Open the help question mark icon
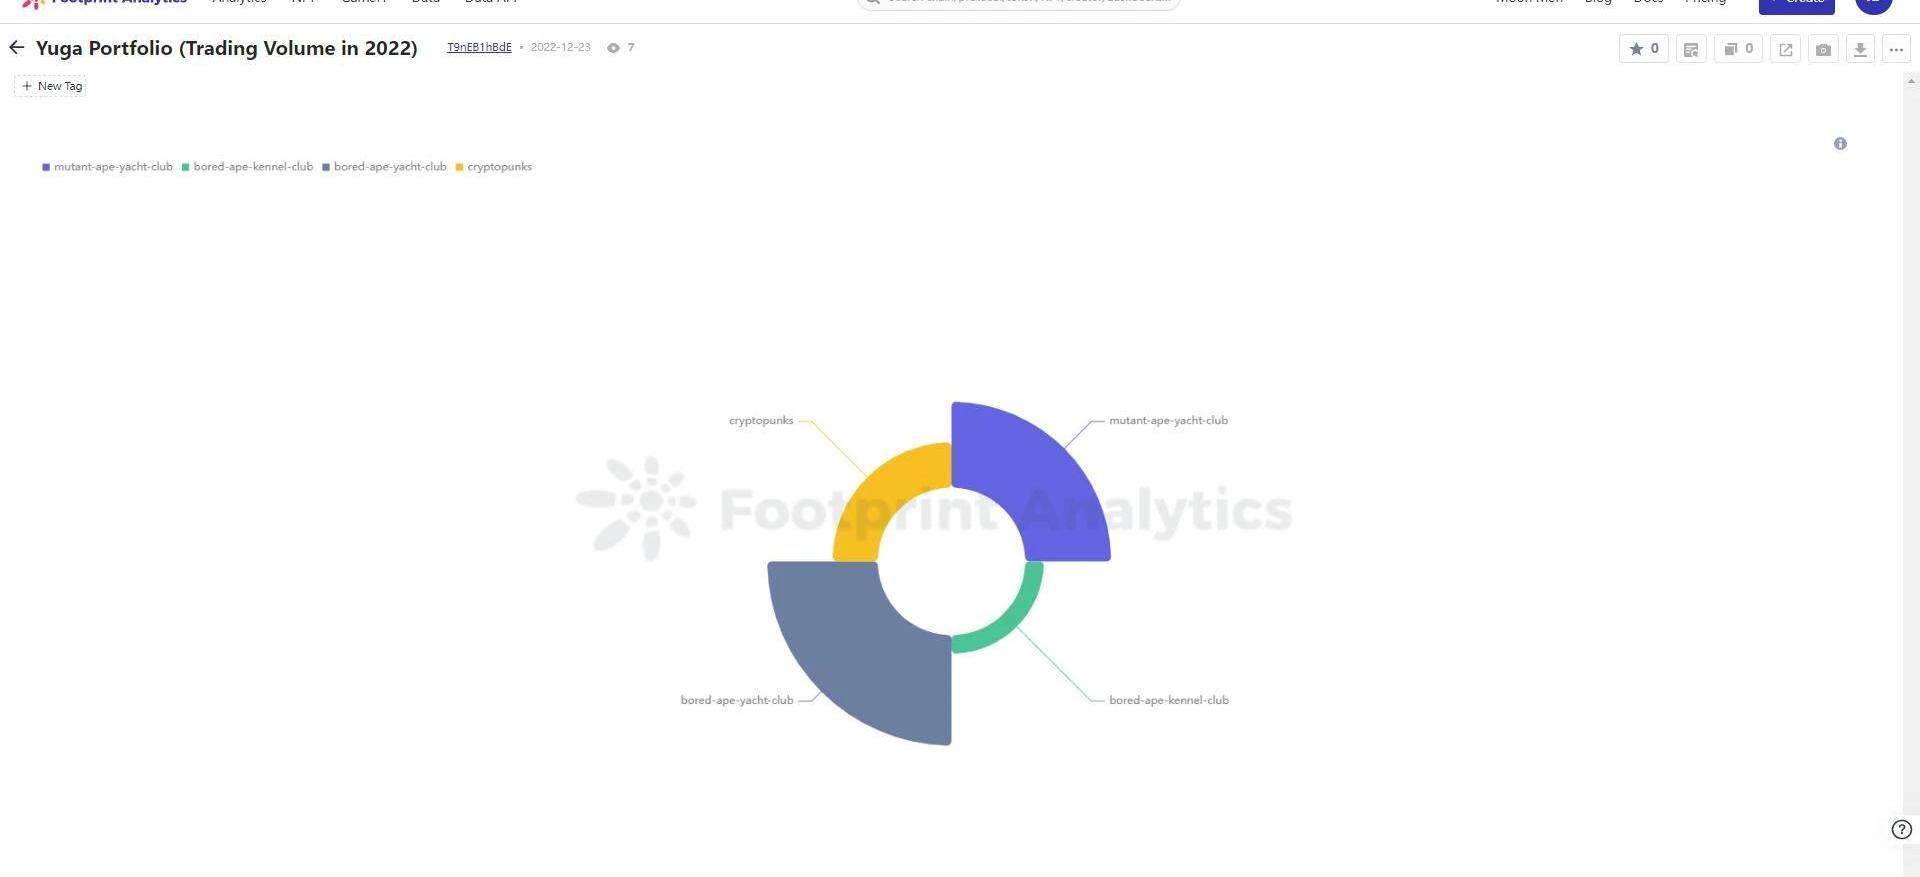The width and height of the screenshot is (1920, 877). [1901, 829]
